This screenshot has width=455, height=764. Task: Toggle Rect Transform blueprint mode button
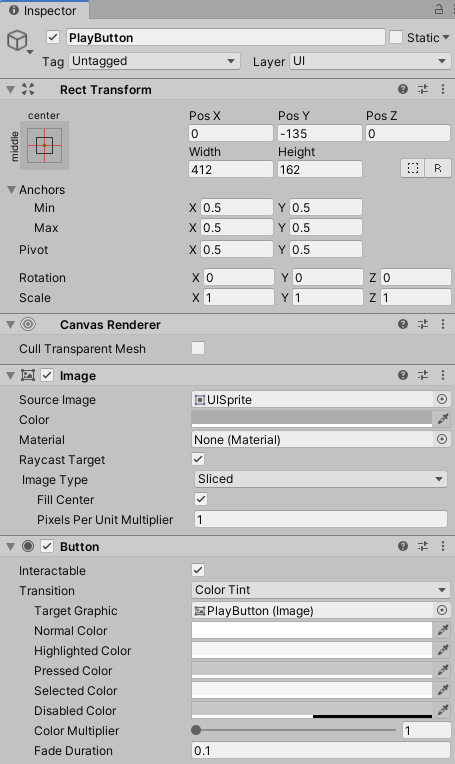413,169
